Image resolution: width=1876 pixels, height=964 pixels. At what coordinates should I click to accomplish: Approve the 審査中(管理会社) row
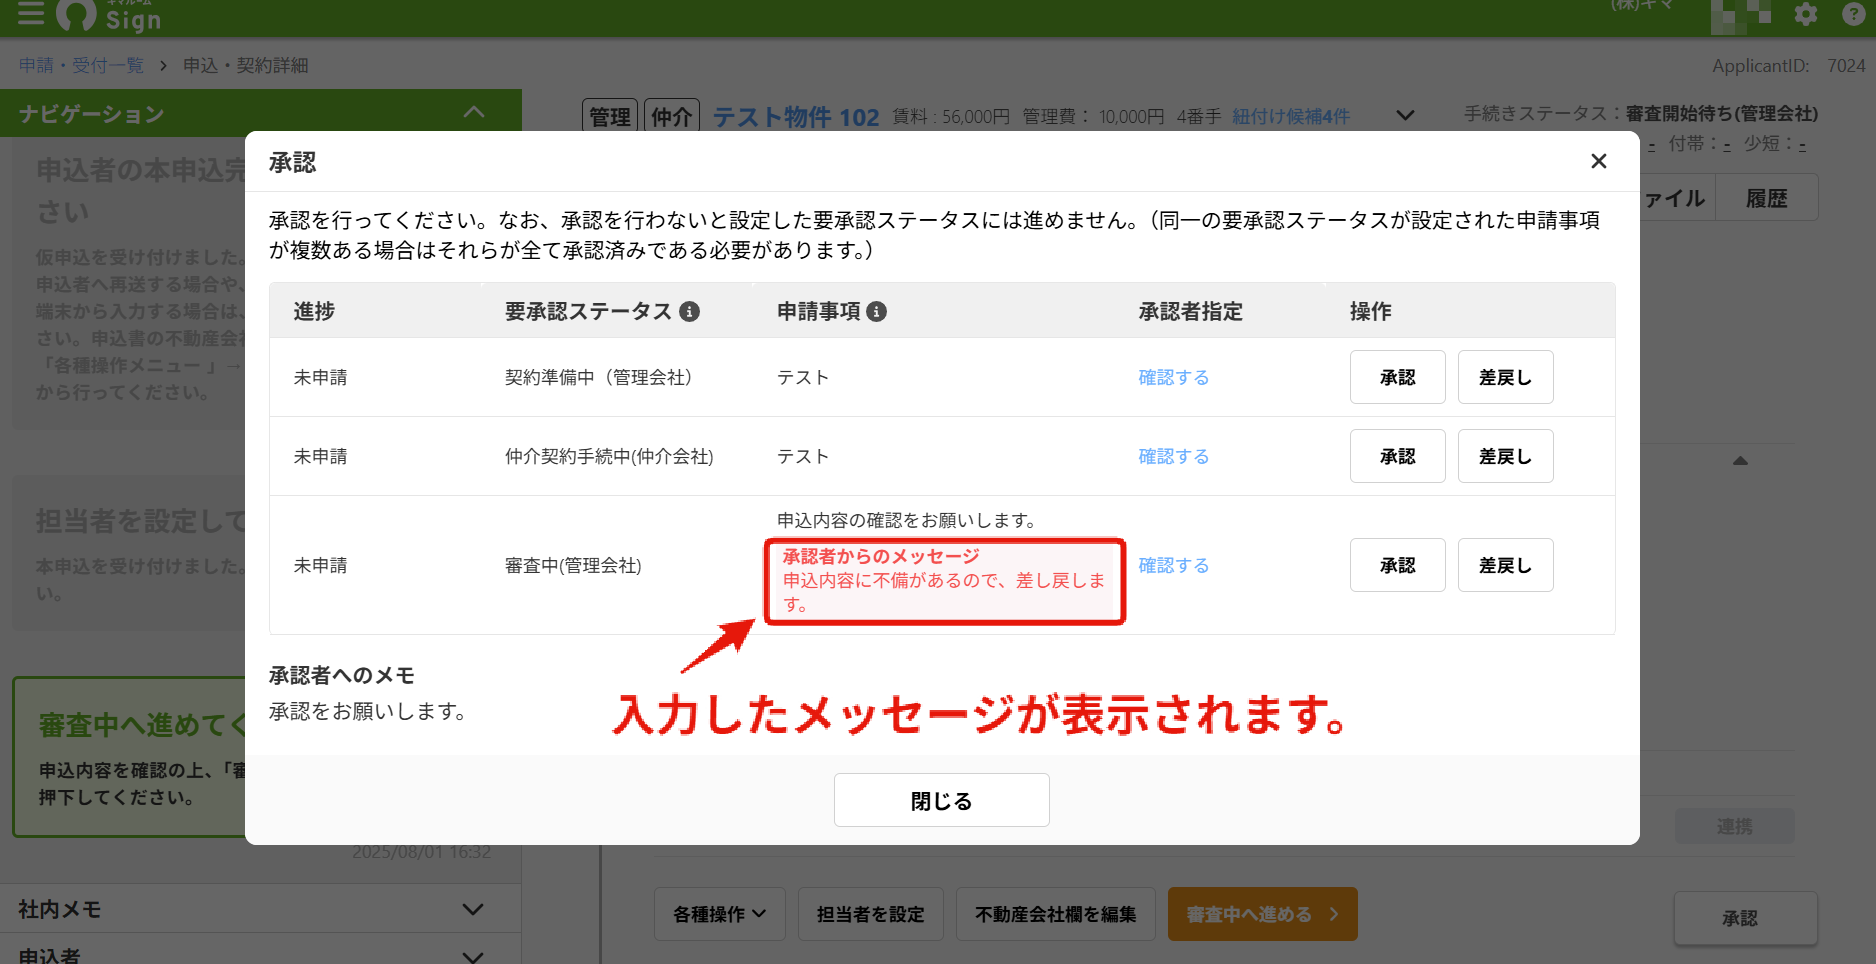click(x=1397, y=565)
